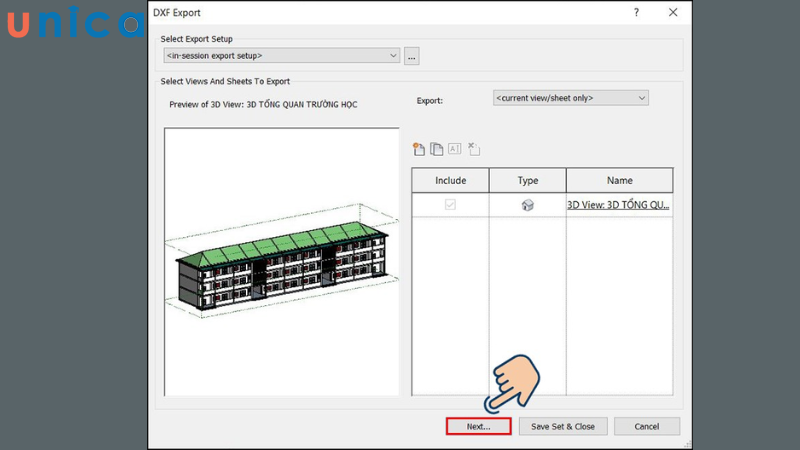Cancel the DXF Export dialog

(646, 427)
